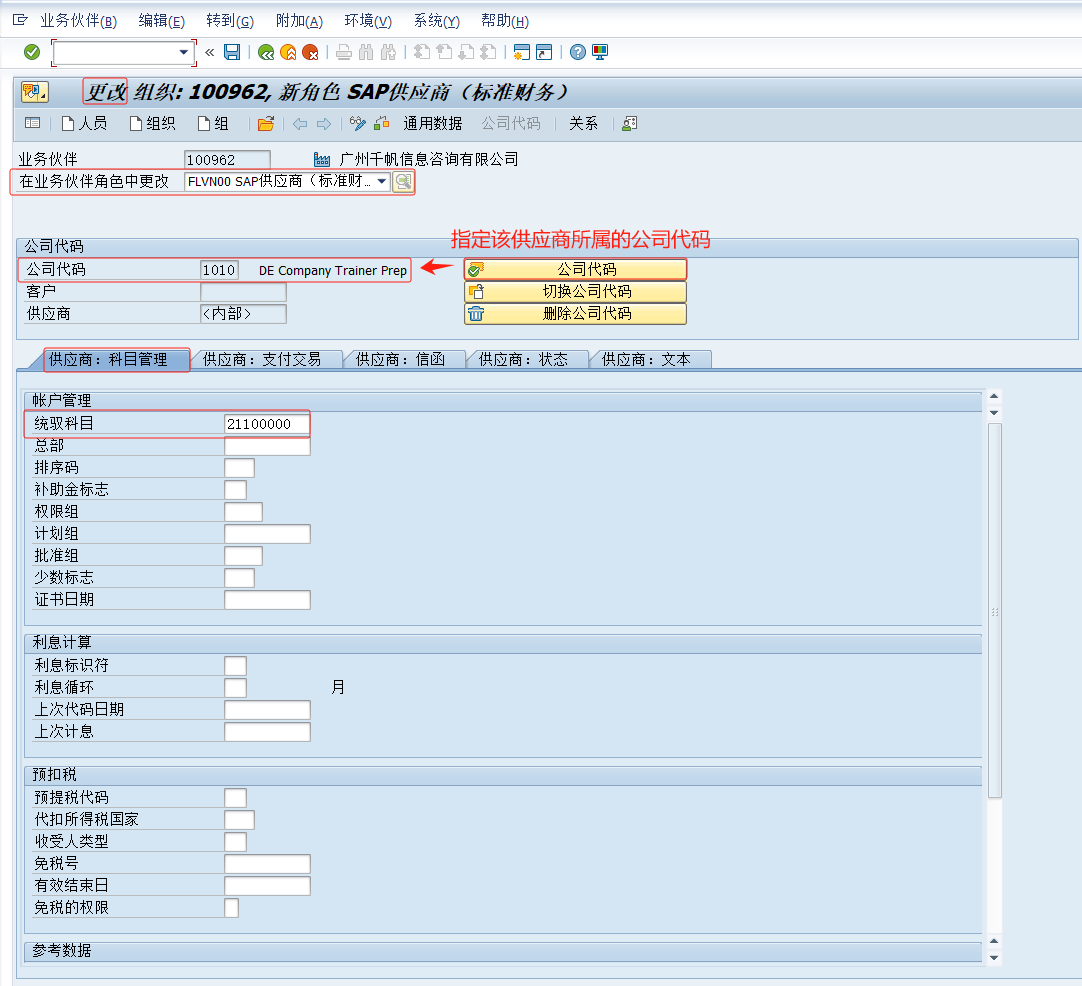The image size is (1082, 986).
Task: Switch to 供应商: 状态 tab
Action: [523, 359]
